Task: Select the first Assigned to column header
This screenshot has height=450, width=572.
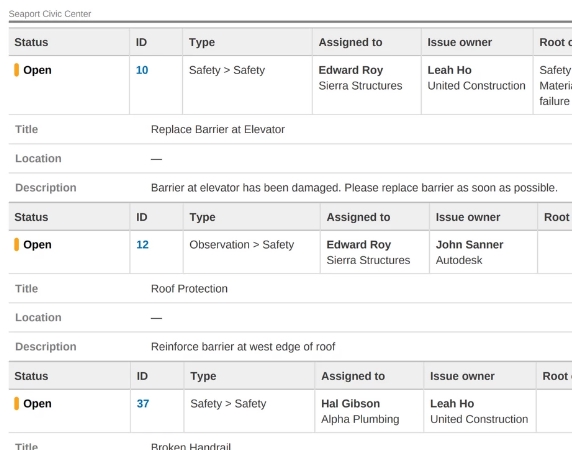Action: pos(351,42)
